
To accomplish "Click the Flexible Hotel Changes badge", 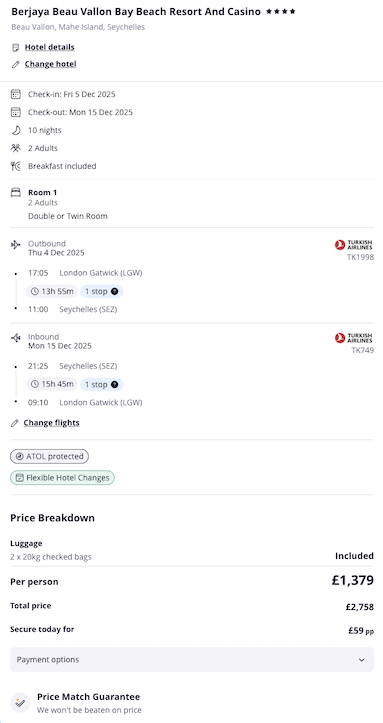I will (62, 478).
